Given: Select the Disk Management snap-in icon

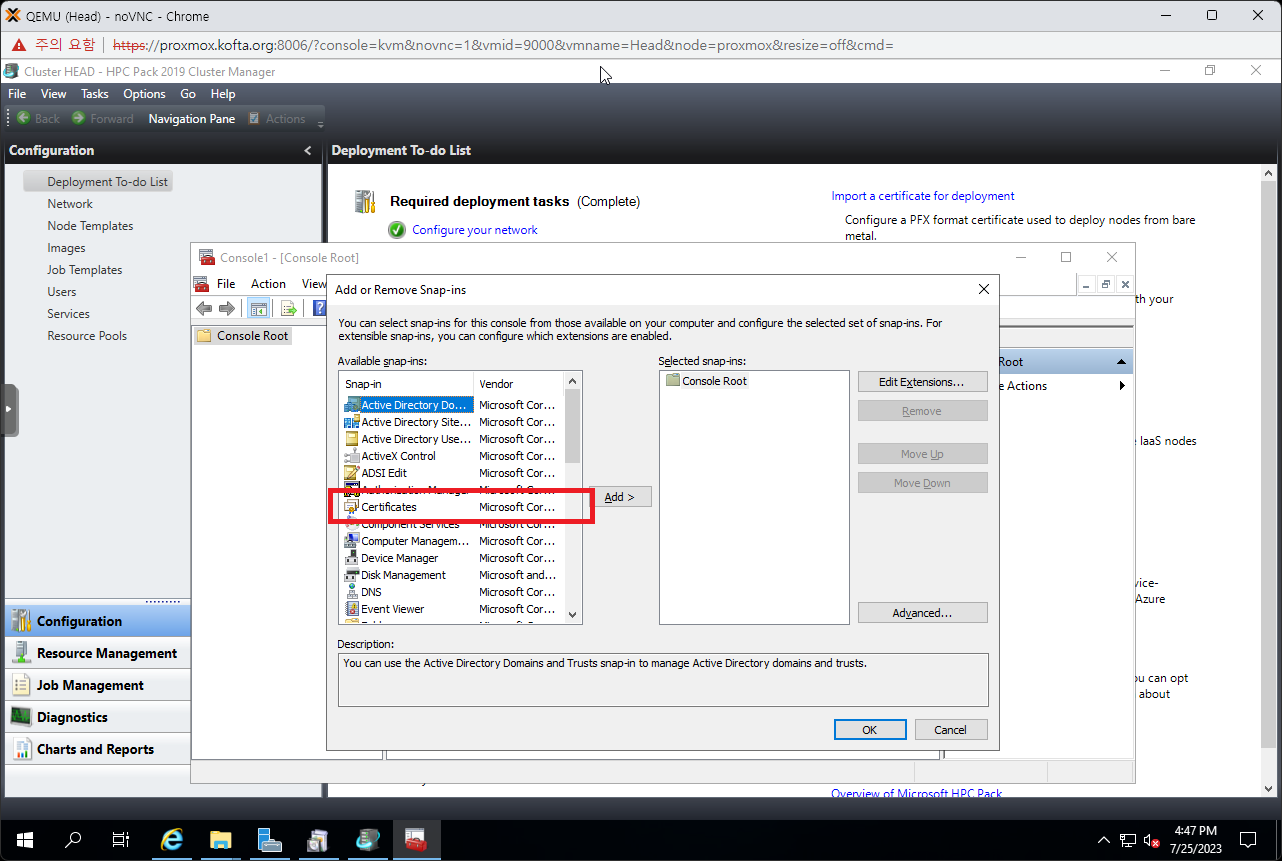Looking at the screenshot, I should pos(351,575).
